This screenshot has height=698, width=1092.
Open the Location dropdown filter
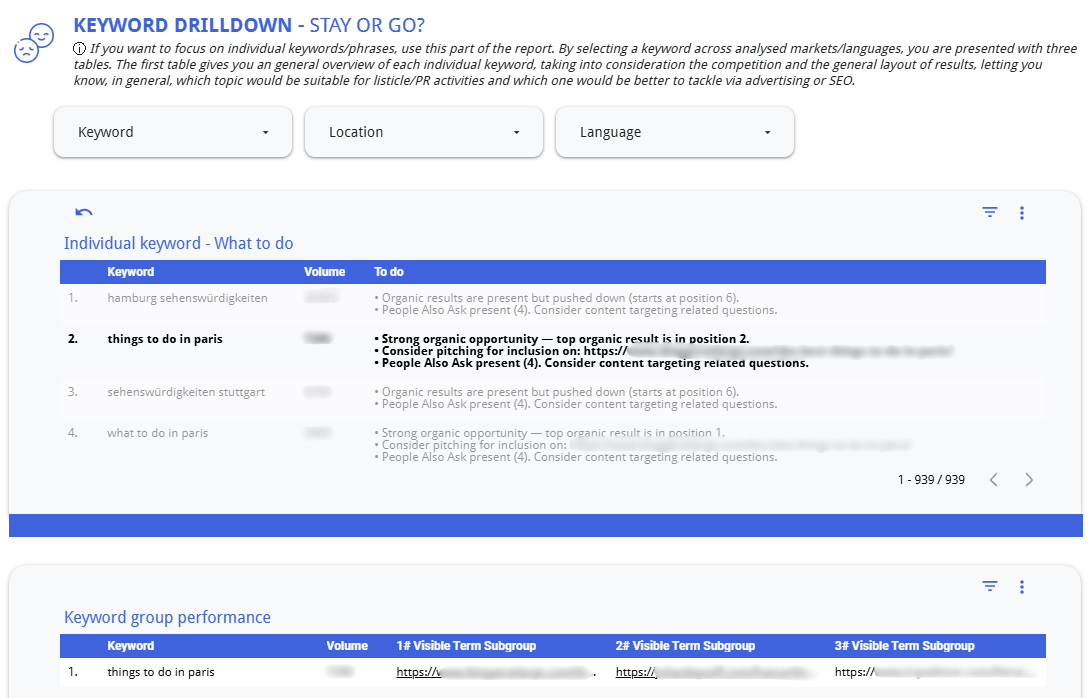coord(423,132)
